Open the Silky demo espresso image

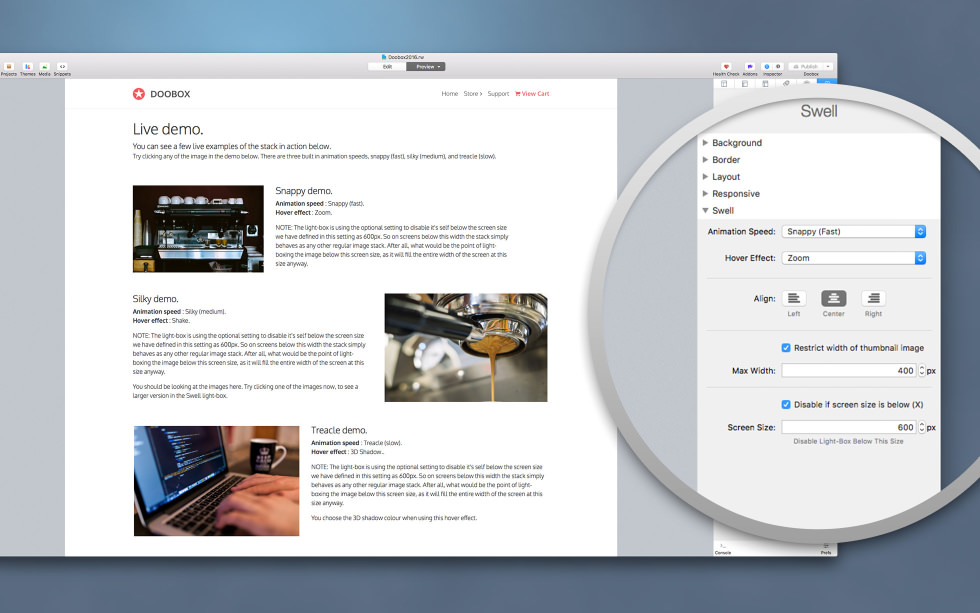pos(466,347)
